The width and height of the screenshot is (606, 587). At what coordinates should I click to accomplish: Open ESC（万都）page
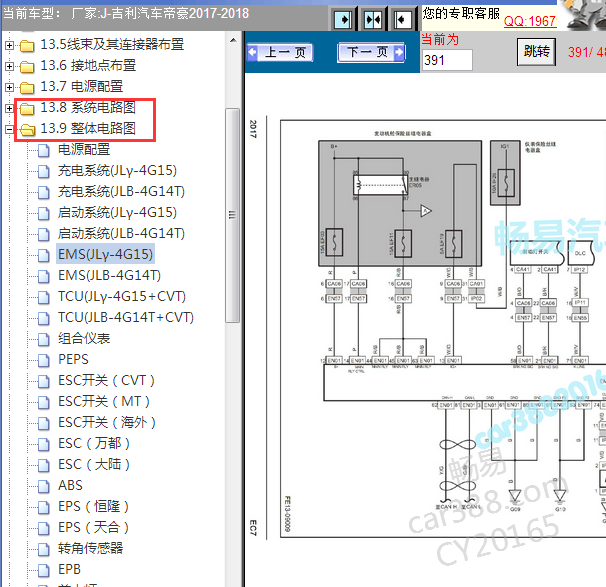tap(94, 443)
